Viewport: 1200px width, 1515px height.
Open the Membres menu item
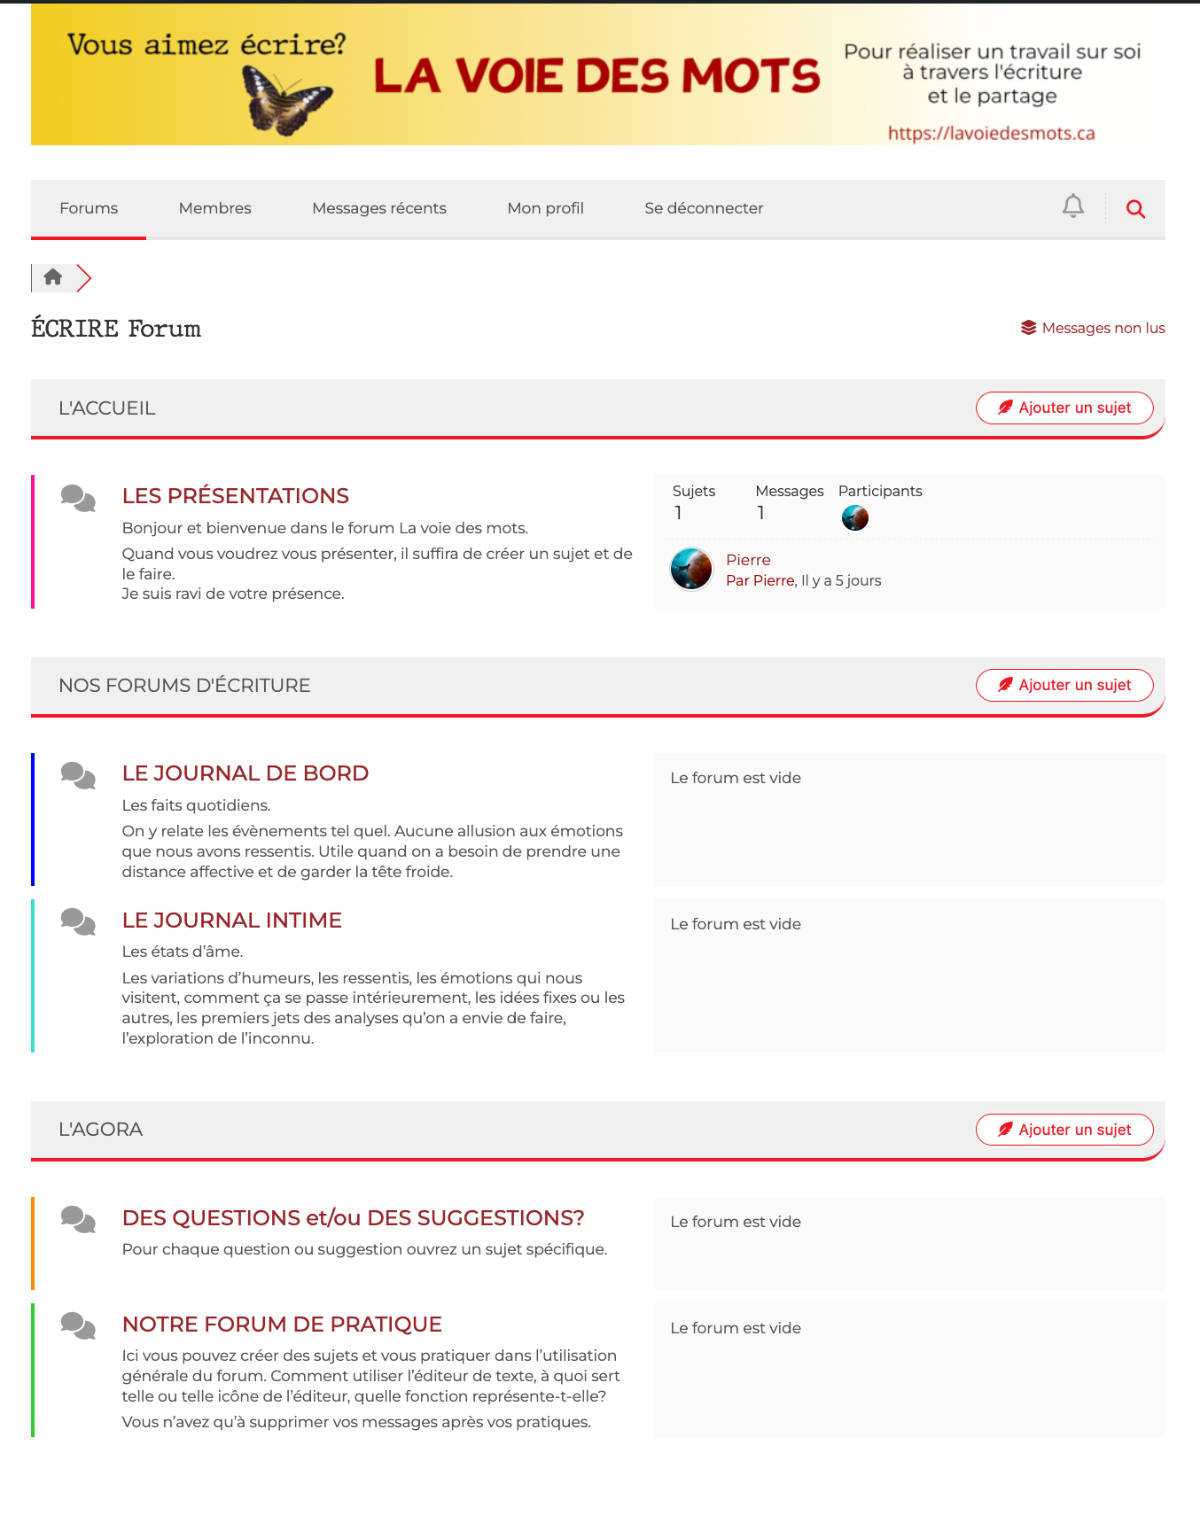pyautogui.click(x=215, y=208)
